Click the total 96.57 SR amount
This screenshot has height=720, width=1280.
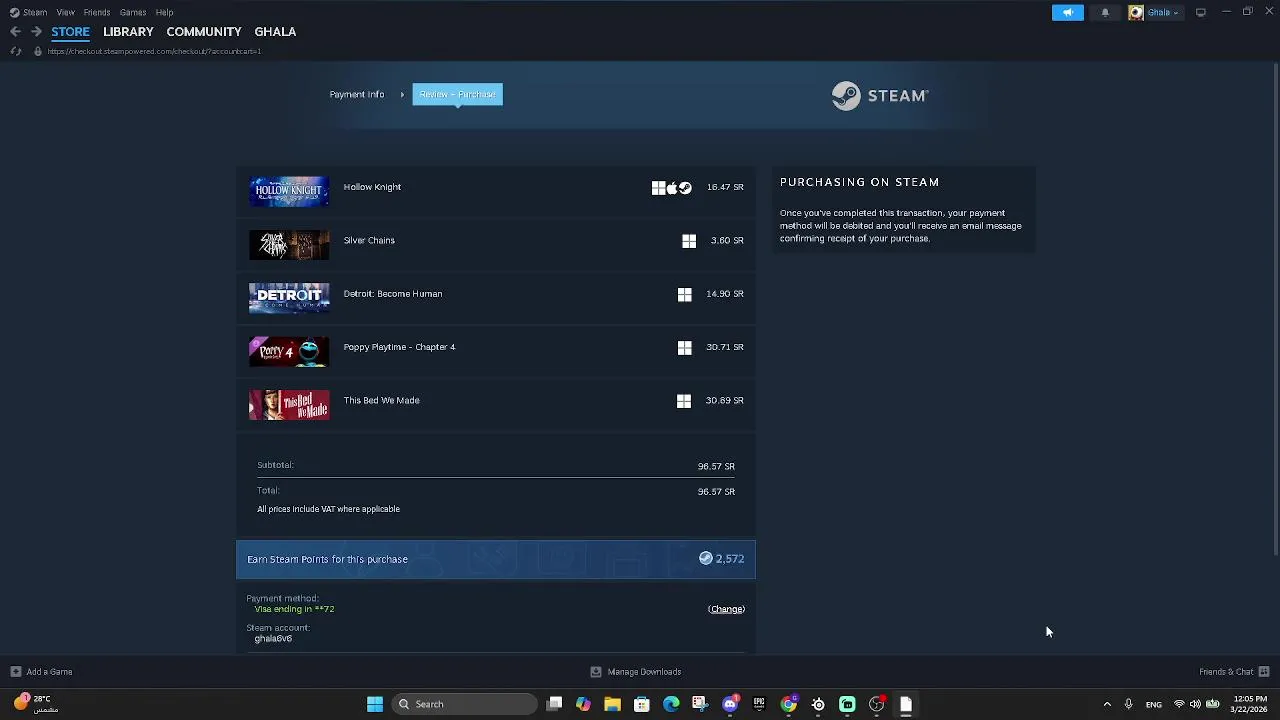[716, 492]
